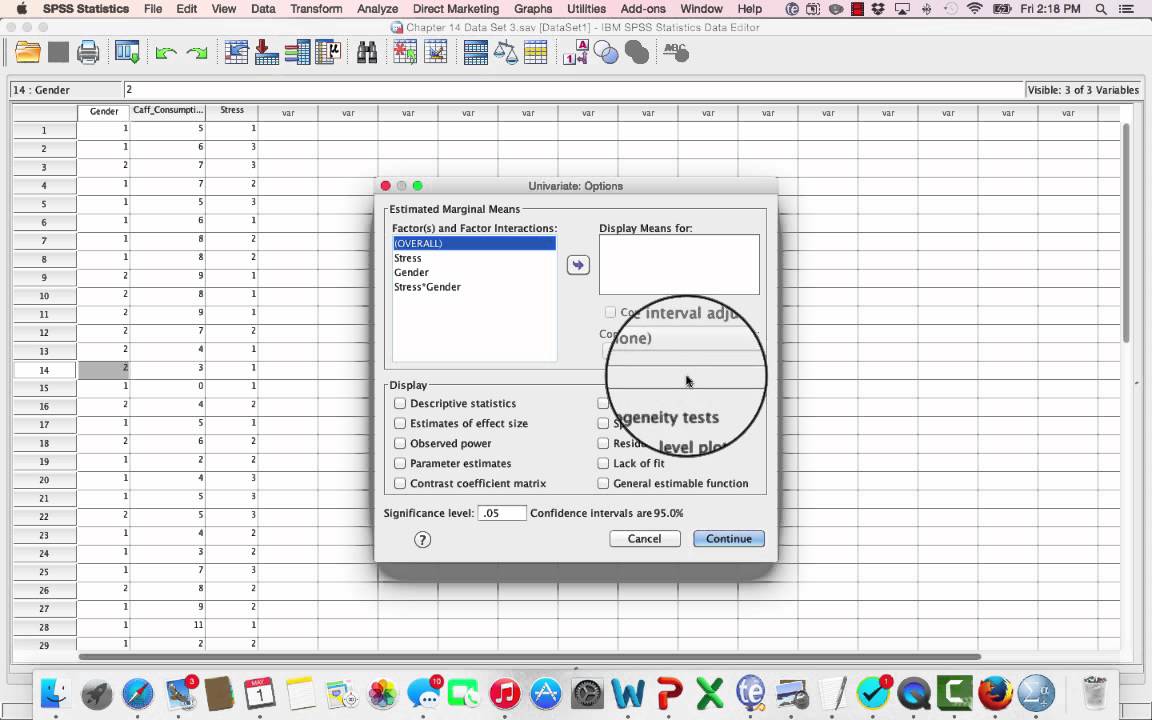
Task: Click the Display Means for list box
Action: (x=679, y=265)
